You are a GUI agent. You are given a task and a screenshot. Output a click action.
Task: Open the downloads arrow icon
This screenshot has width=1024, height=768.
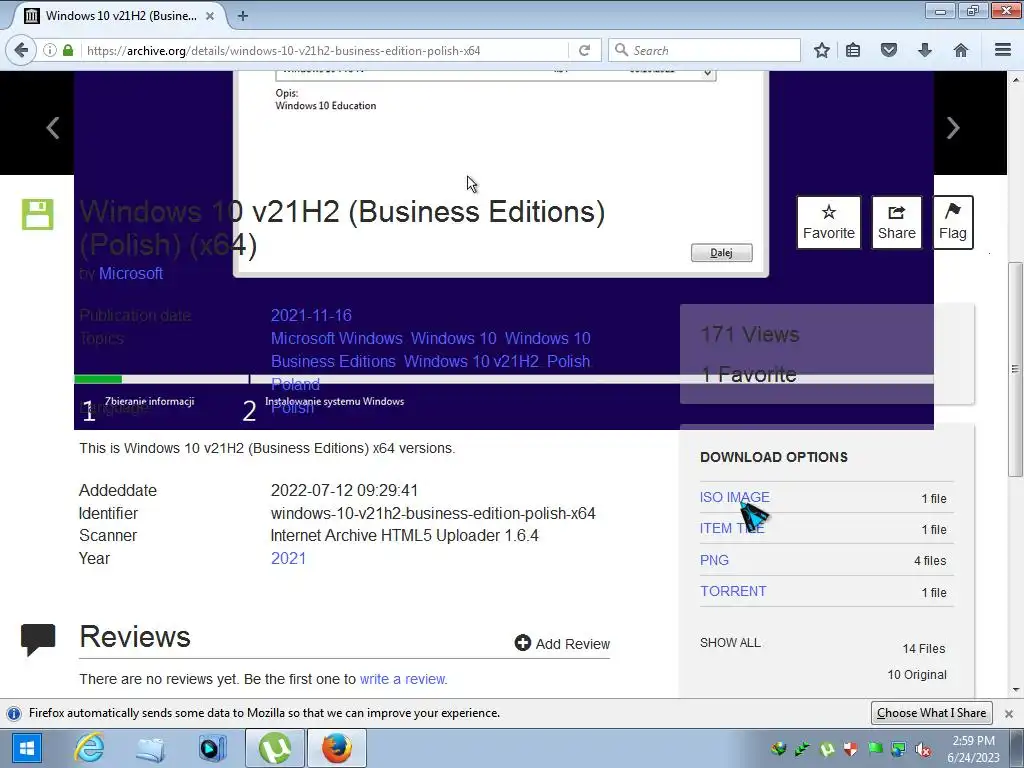click(x=925, y=50)
